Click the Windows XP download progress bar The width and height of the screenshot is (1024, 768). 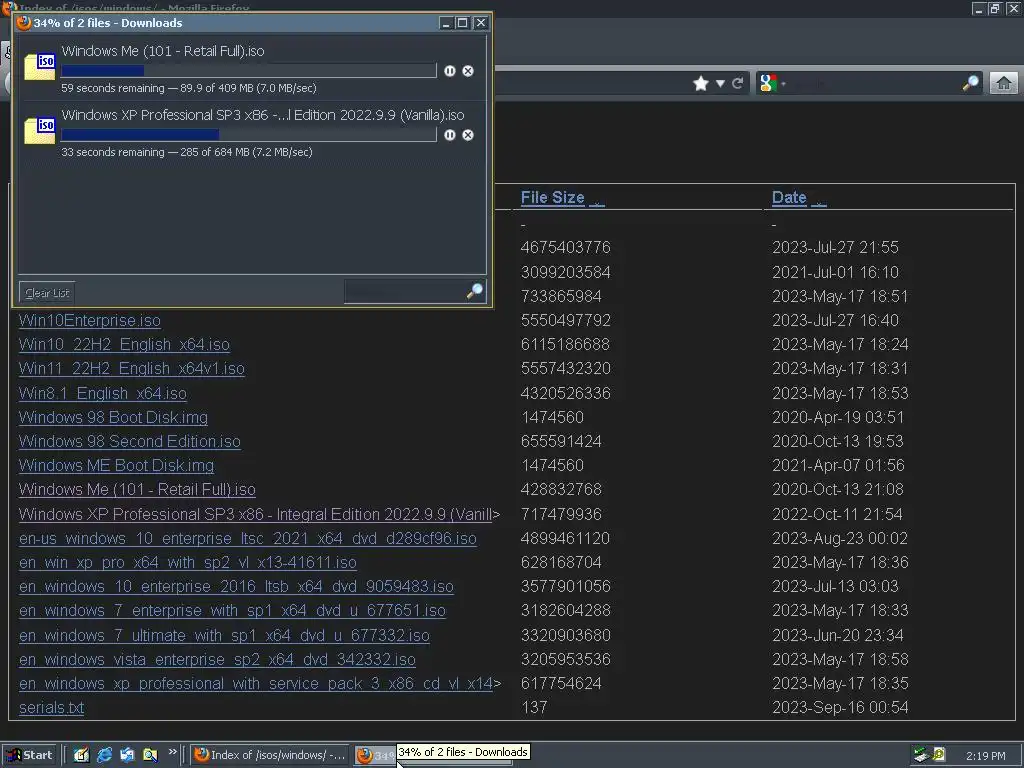pos(249,135)
